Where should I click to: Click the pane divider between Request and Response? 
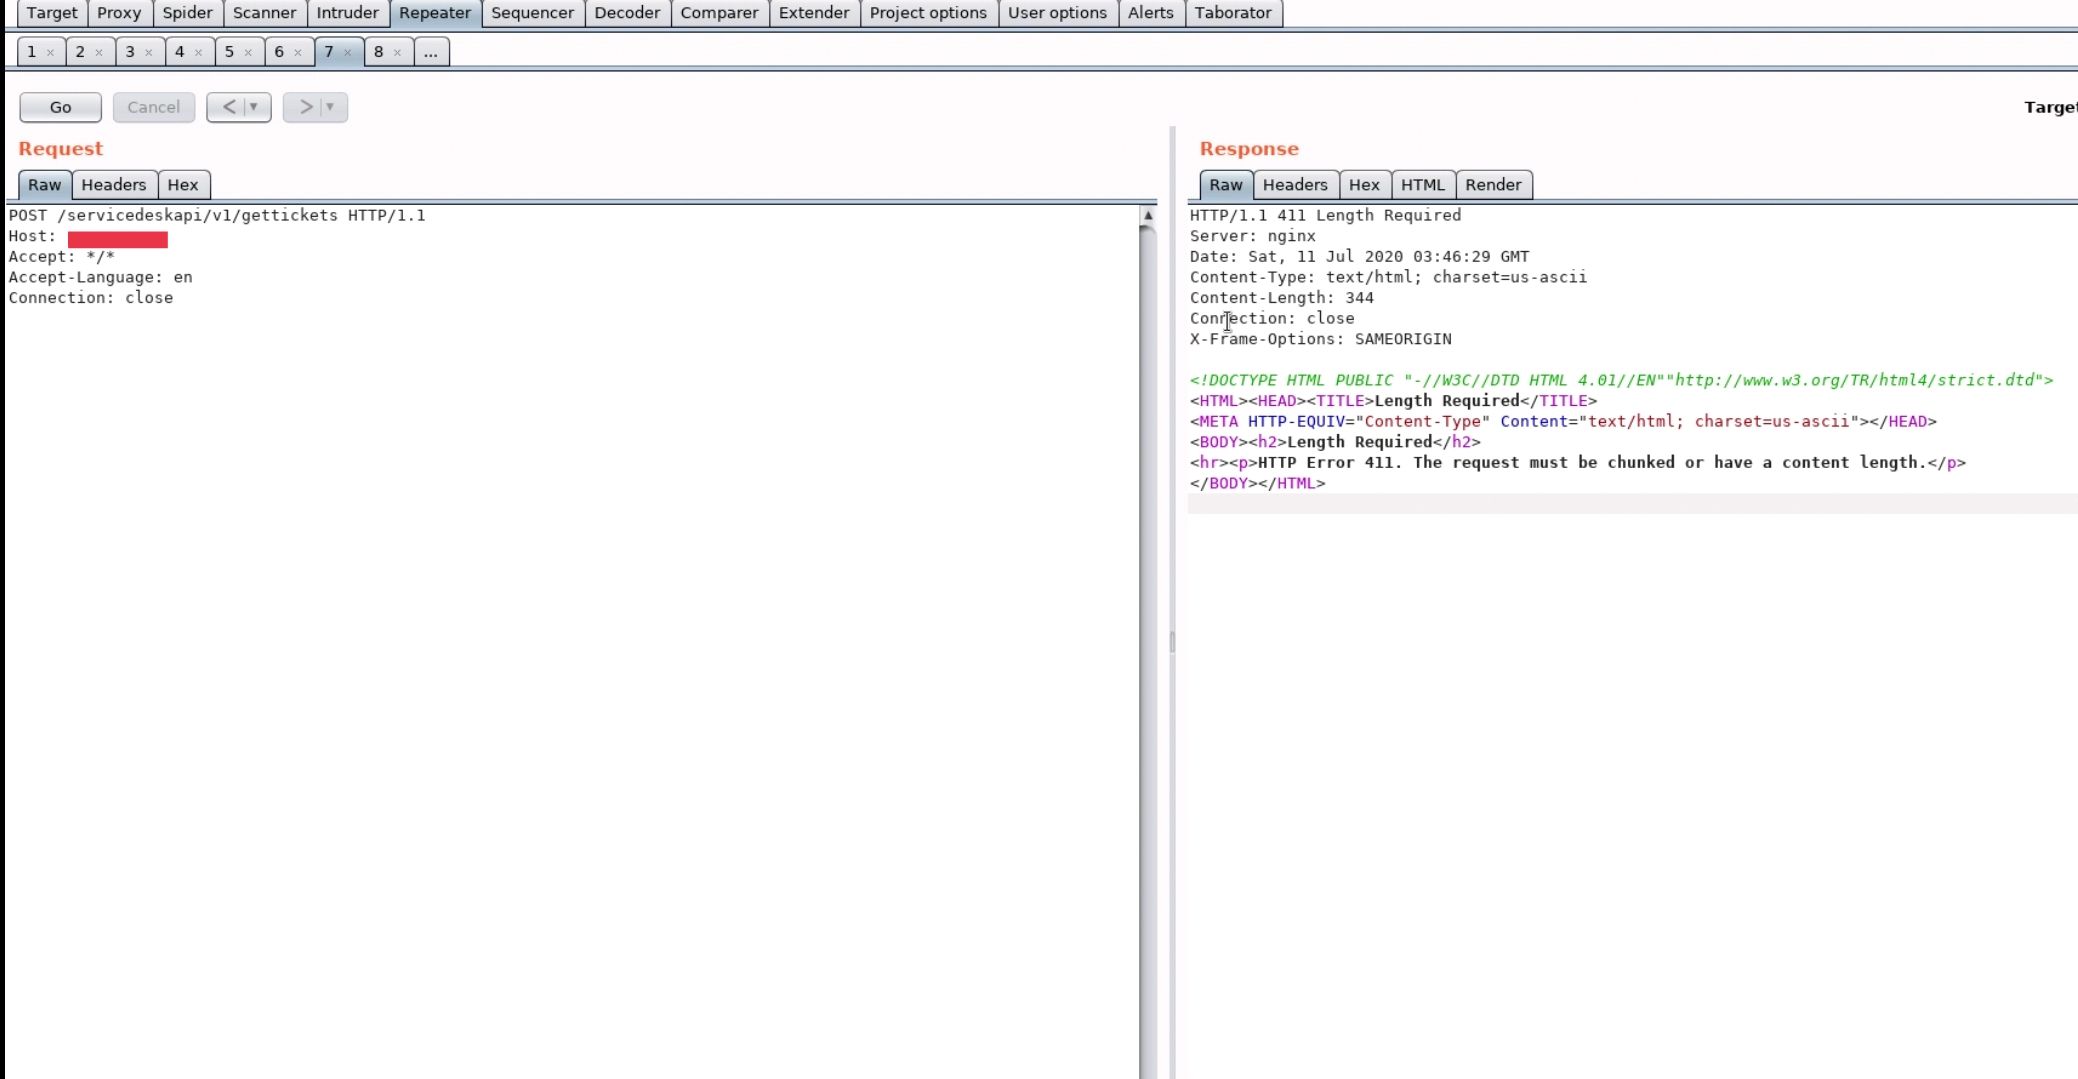click(x=1172, y=640)
